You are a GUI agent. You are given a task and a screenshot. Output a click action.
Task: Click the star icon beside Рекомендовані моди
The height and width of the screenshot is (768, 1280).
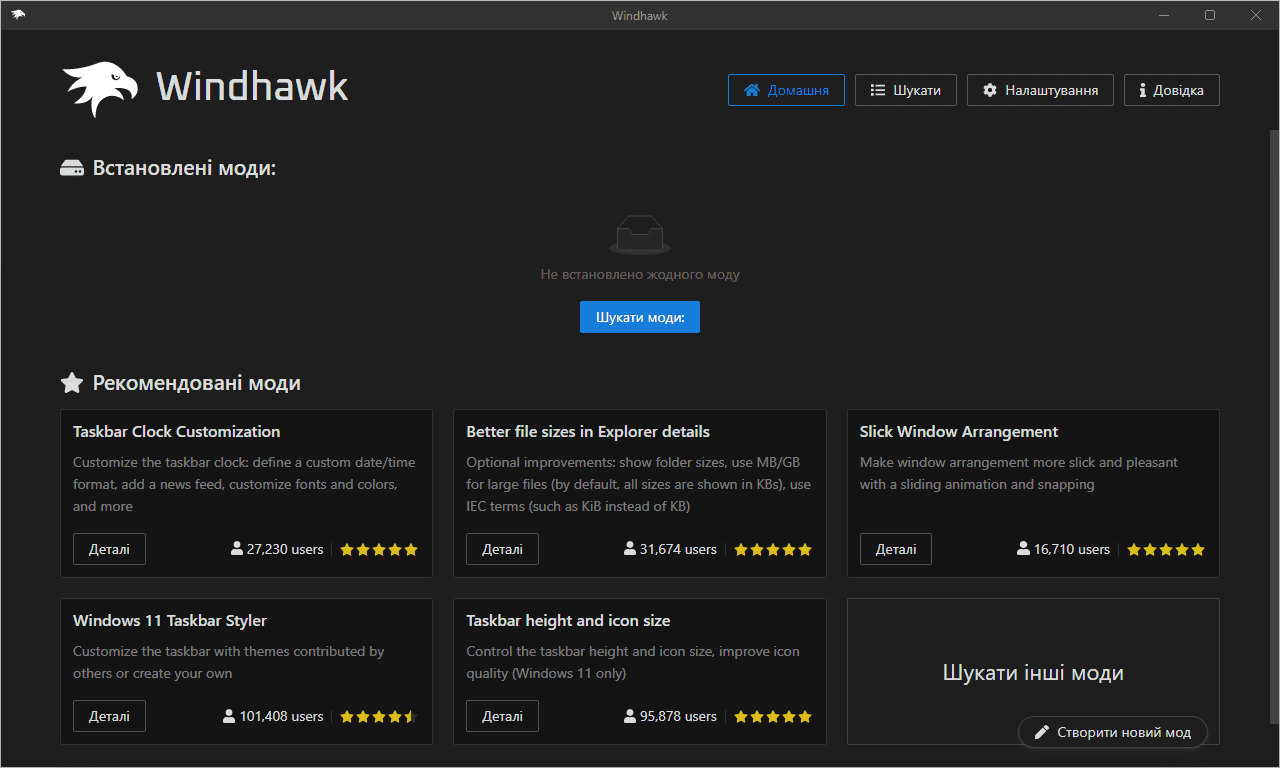coord(72,383)
